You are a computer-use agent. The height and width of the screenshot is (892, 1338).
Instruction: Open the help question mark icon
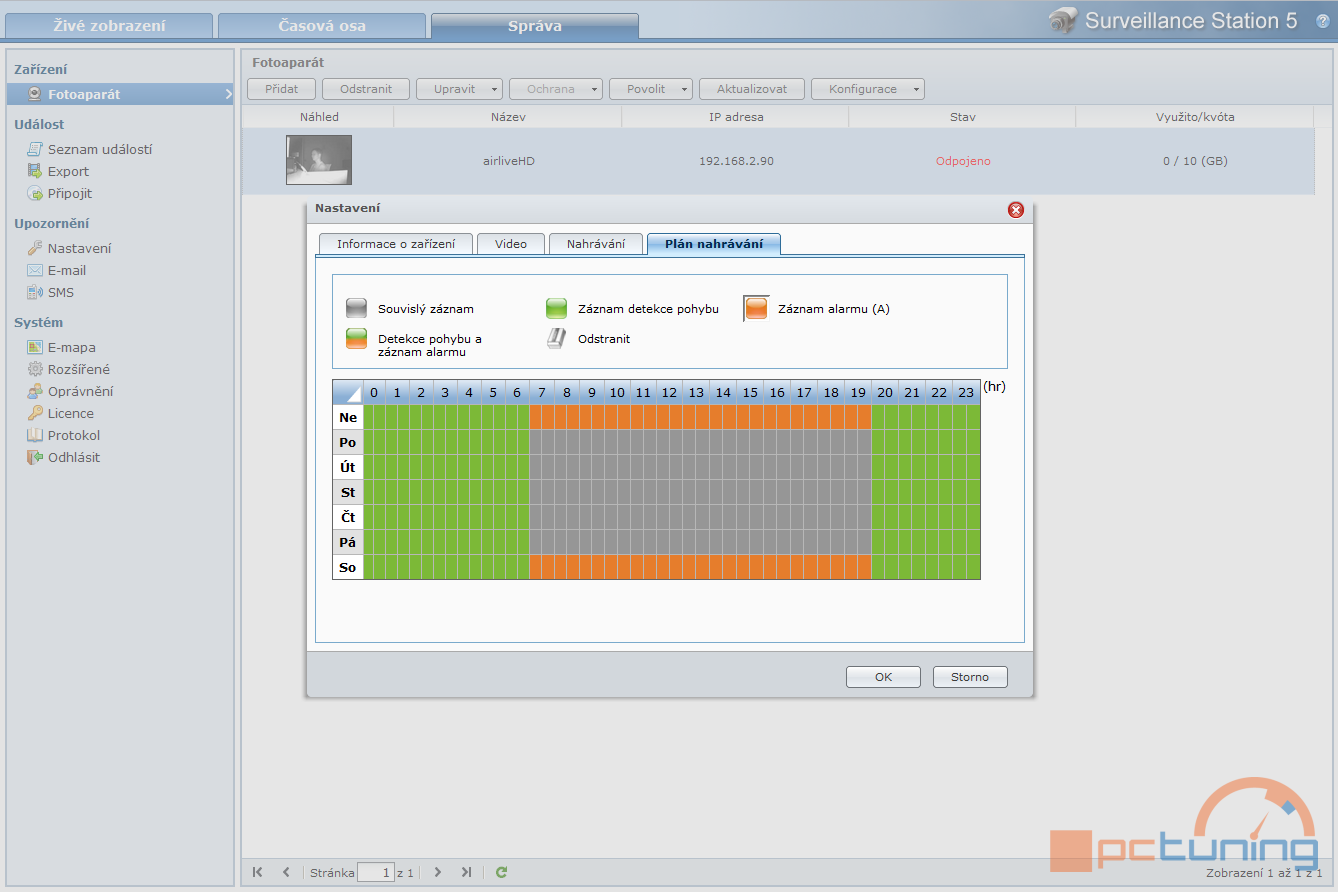tap(1322, 20)
